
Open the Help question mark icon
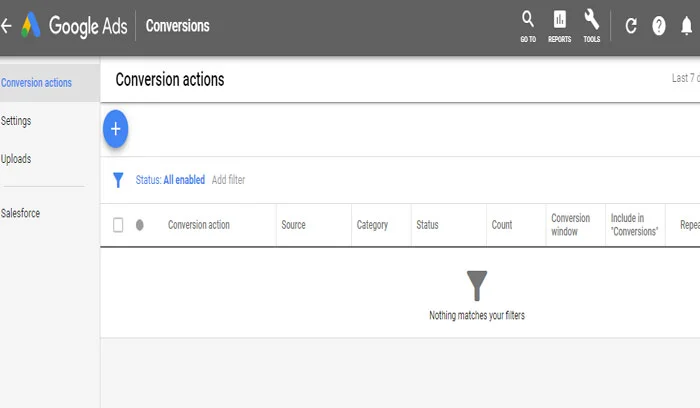click(x=658, y=26)
